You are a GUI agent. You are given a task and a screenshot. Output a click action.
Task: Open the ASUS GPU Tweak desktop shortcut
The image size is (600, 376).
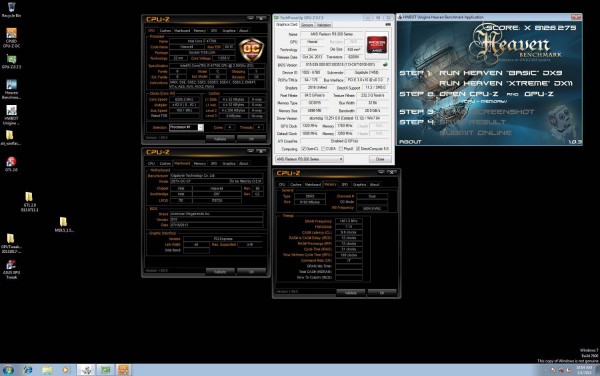pyautogui.click(x=11, y=269)
